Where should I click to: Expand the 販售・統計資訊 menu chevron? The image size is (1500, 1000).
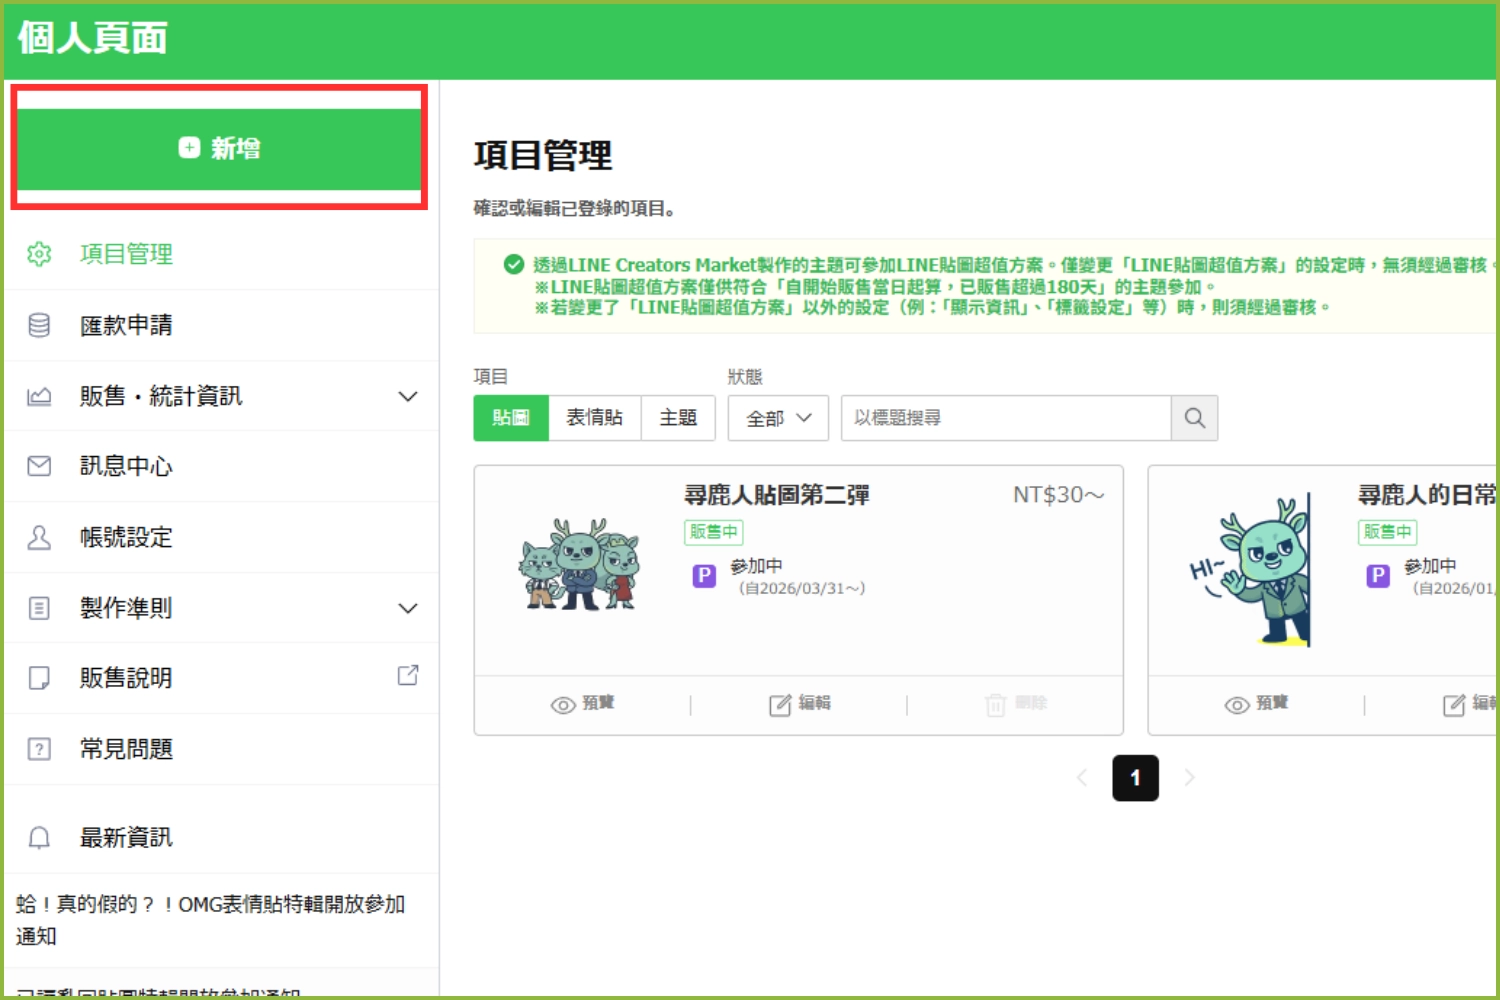coord(407,396)
